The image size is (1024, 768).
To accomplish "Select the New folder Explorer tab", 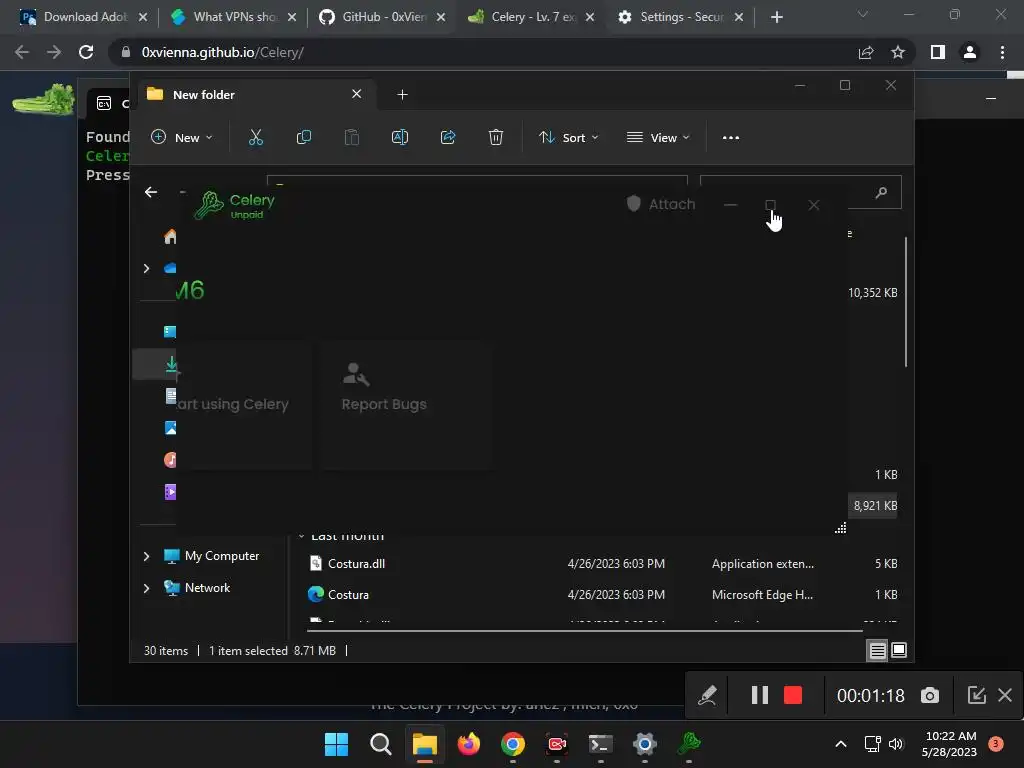I will 255,95.
